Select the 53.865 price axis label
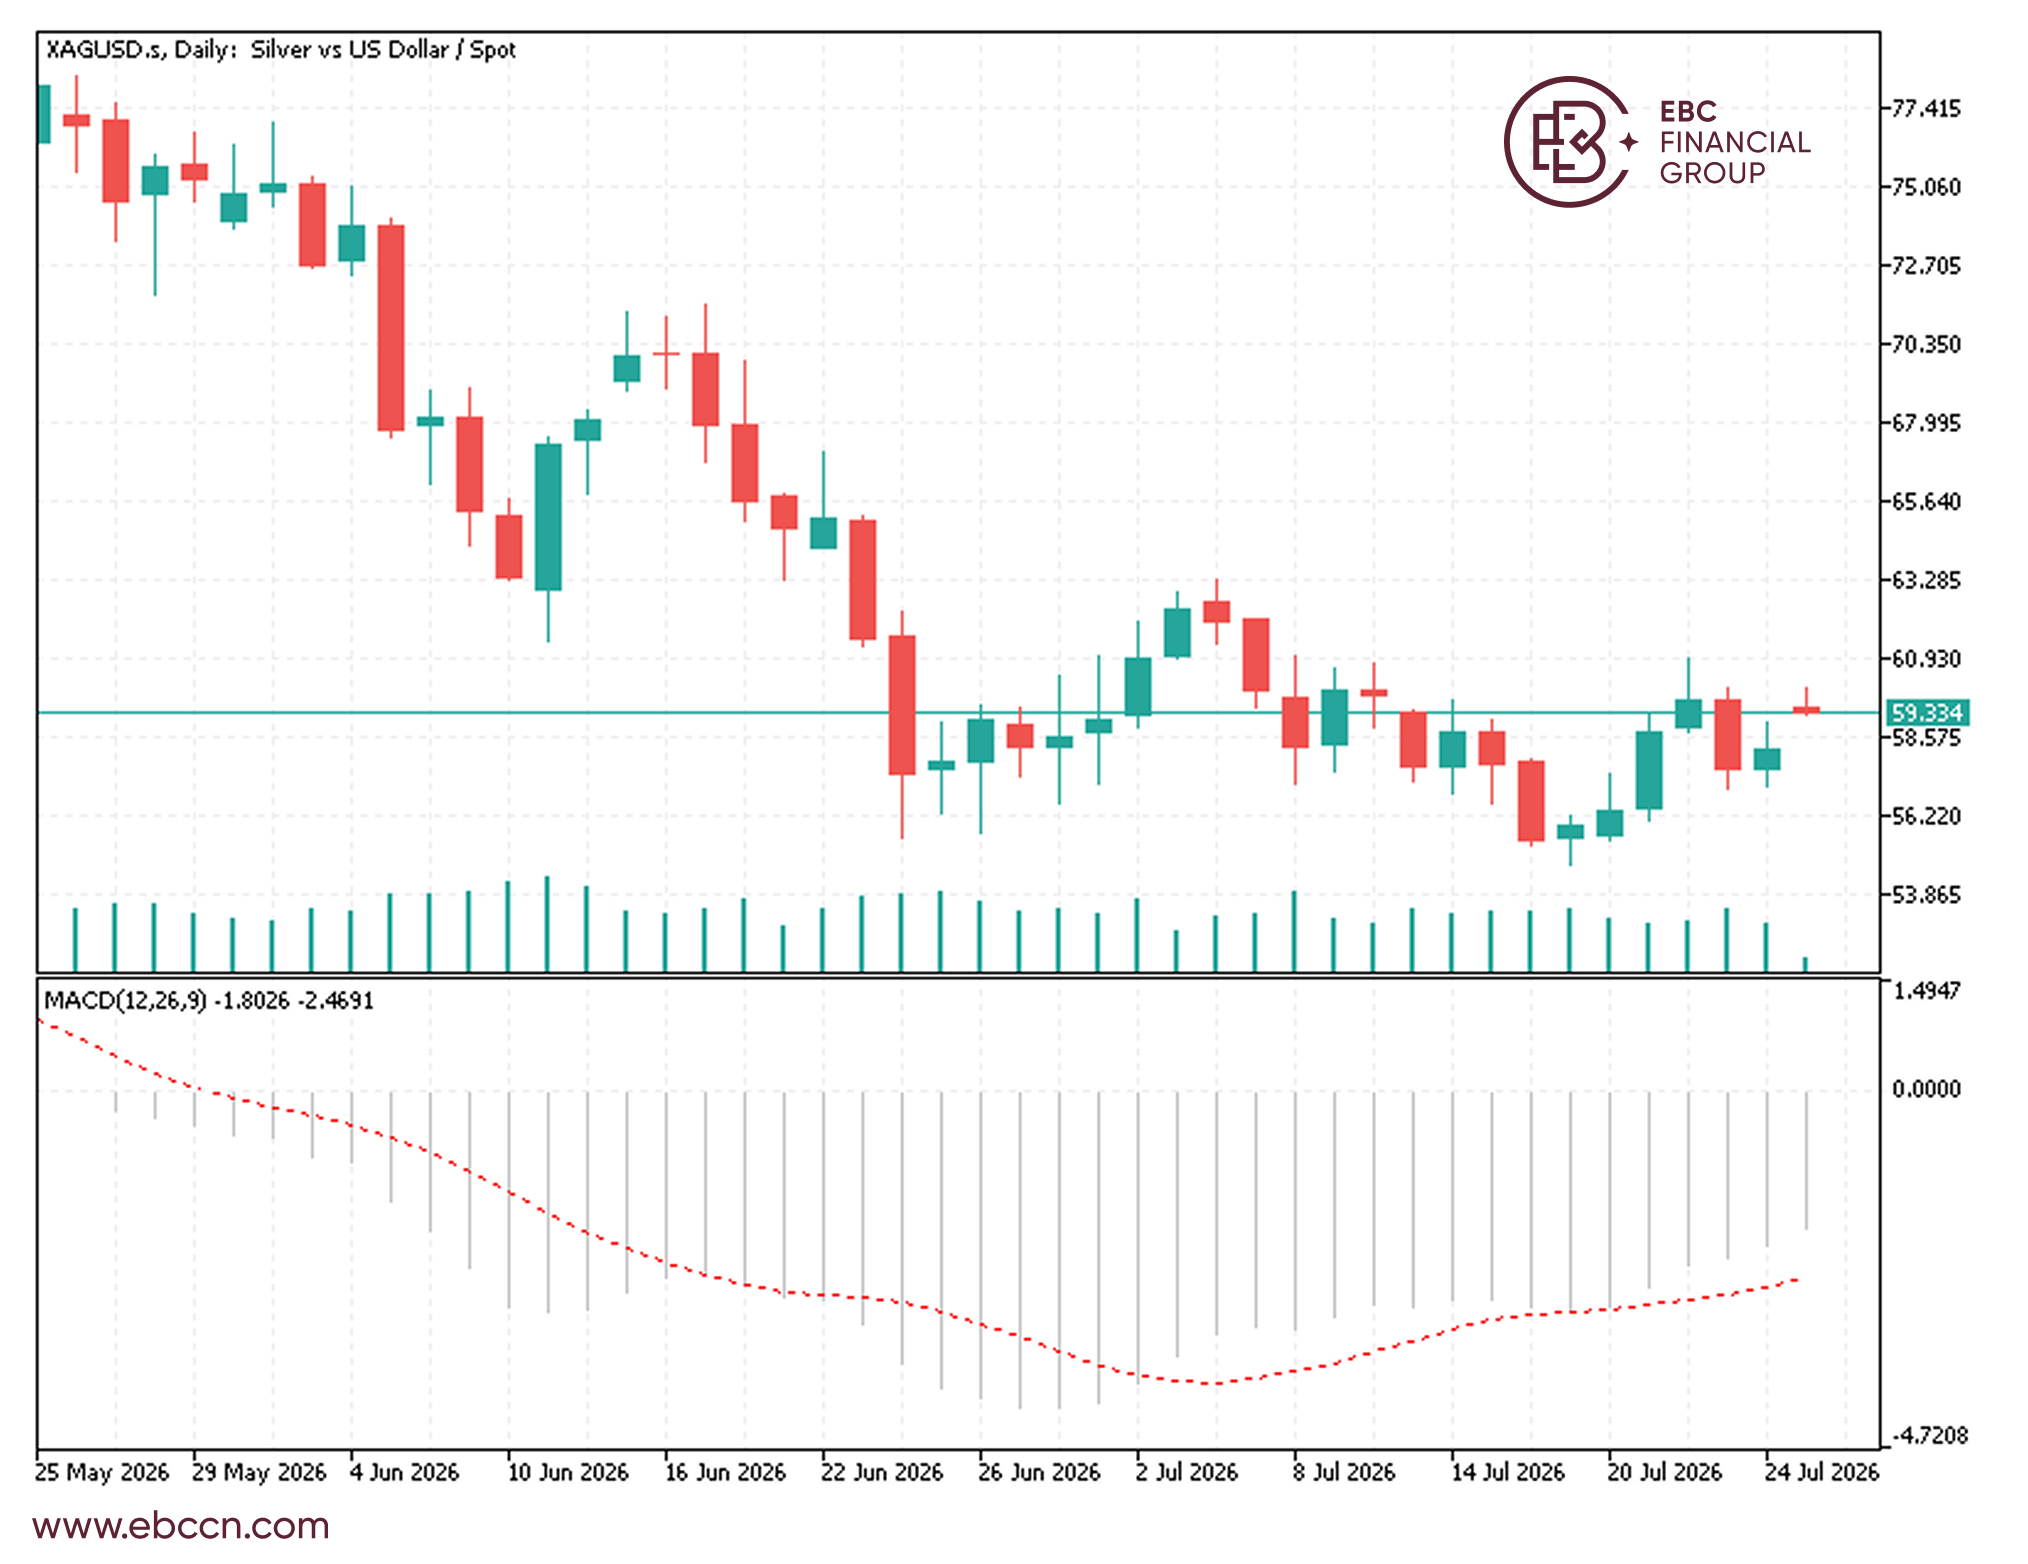2028x1564 pixels. click(x=1927, y=895)
